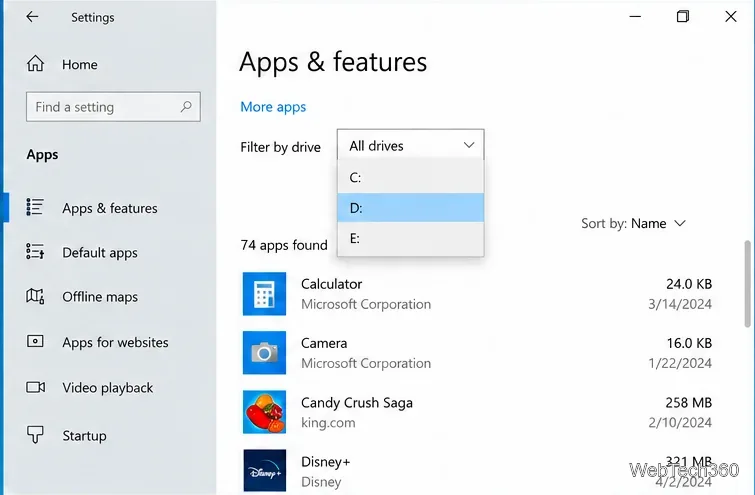Click the Apps for websites icon
The image size is (755, 495).
[x=35, y=341]
